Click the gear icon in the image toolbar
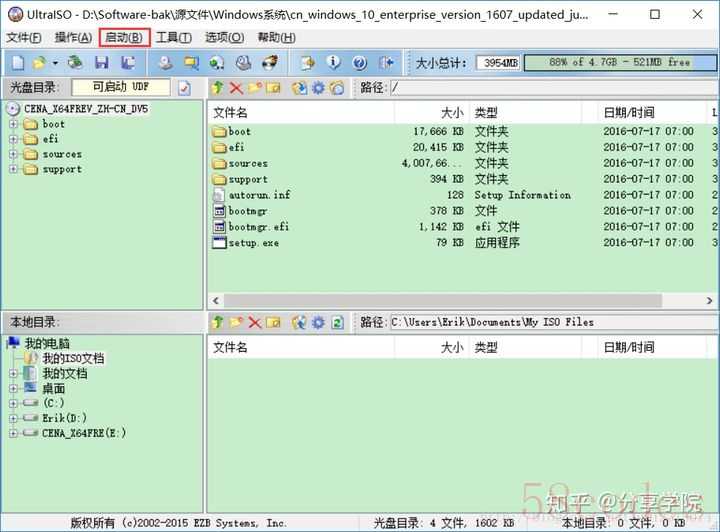 pyautogui.click(x=318, y=87)
